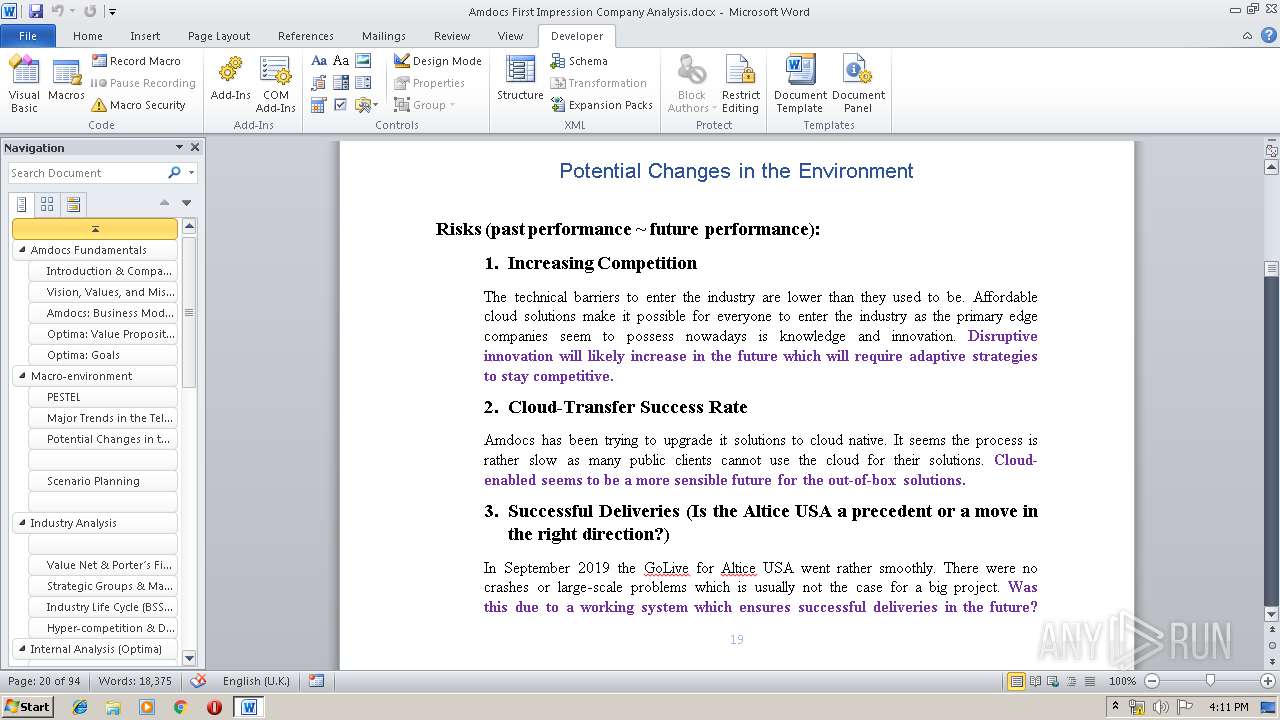This screenshot has height=720, width=1280.
Task: Go to PESTEL heading
Action: coord(104,397)
